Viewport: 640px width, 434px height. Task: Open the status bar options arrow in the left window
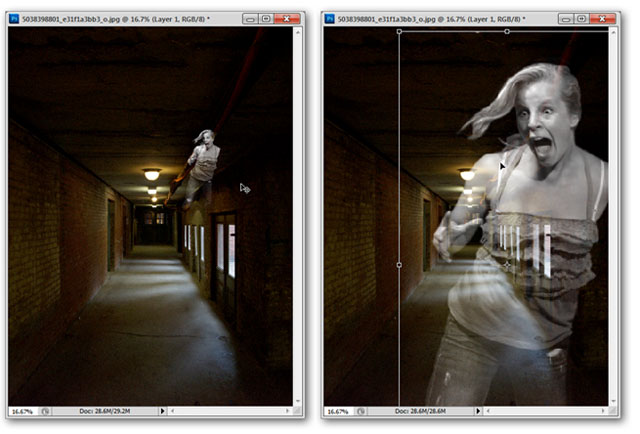pyautogui.click(x=162, y=411)
